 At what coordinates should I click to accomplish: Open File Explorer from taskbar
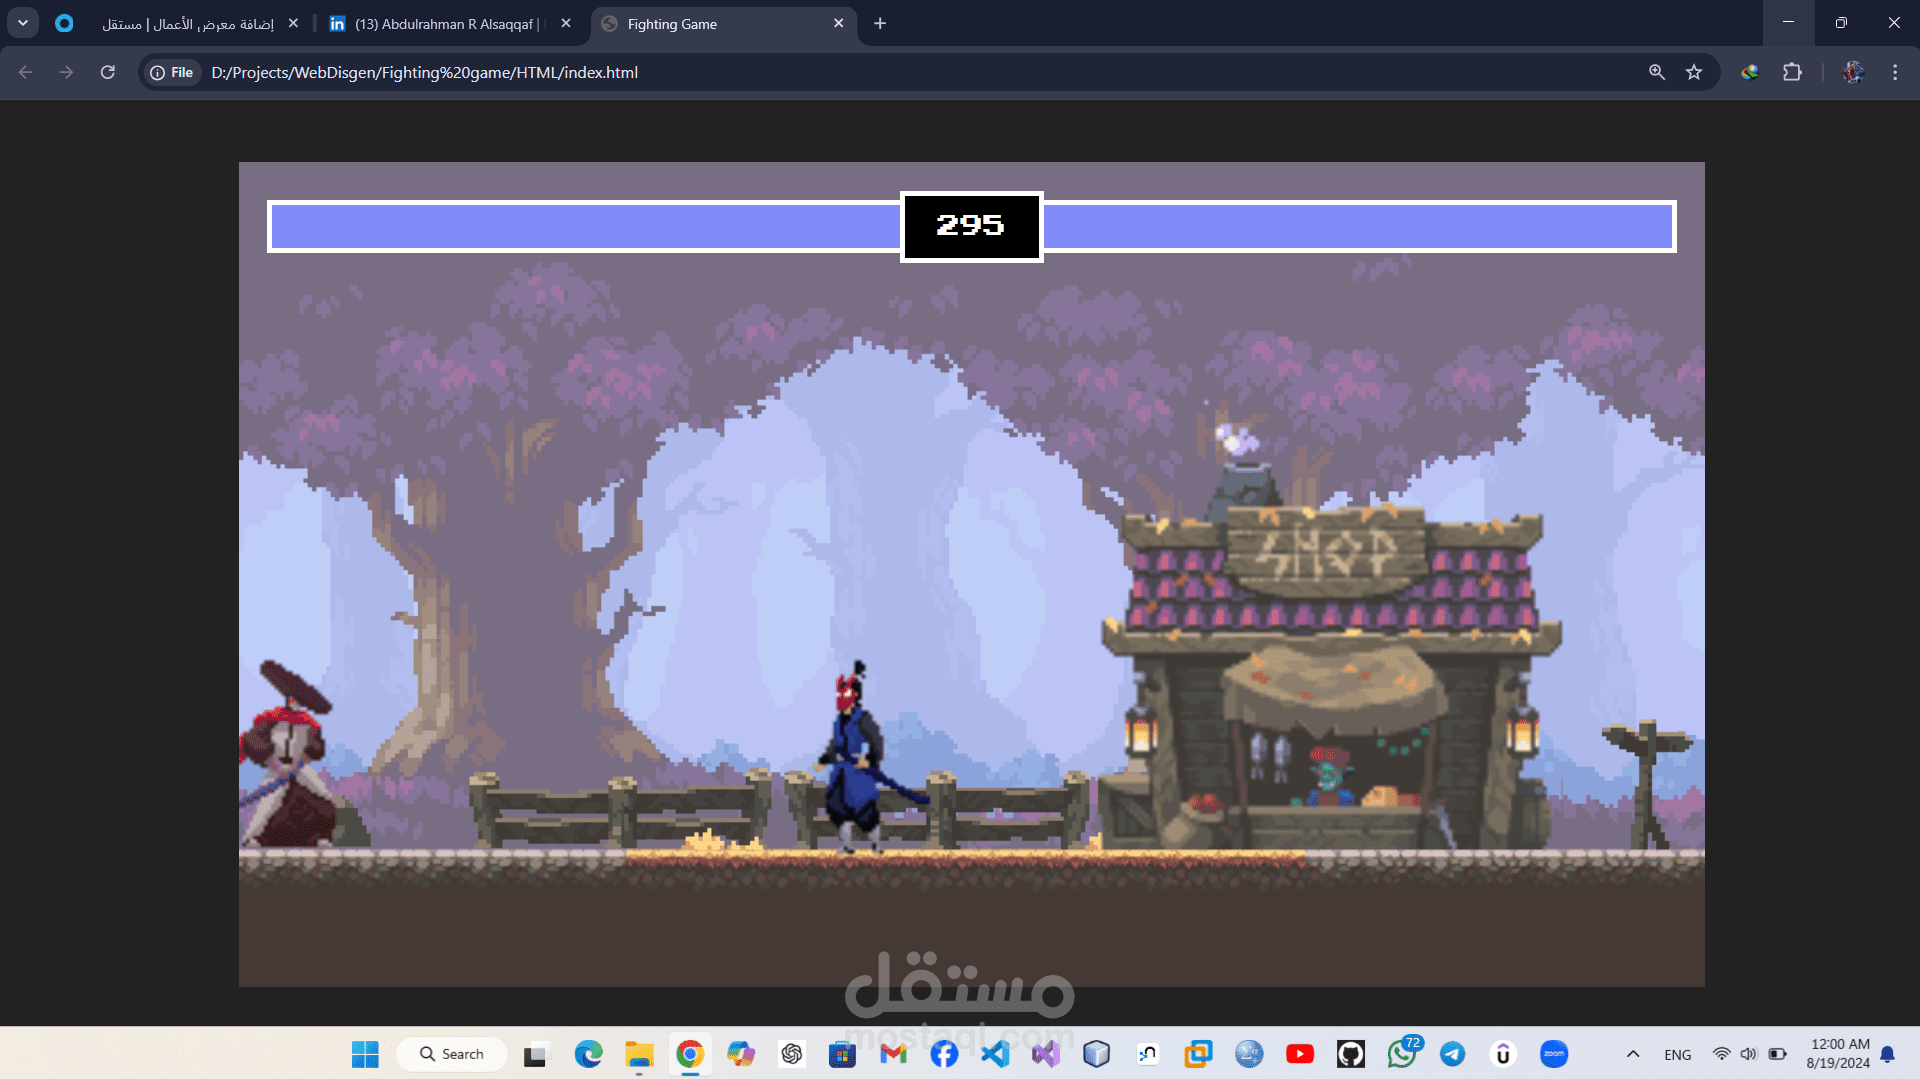pos(639,1054)
